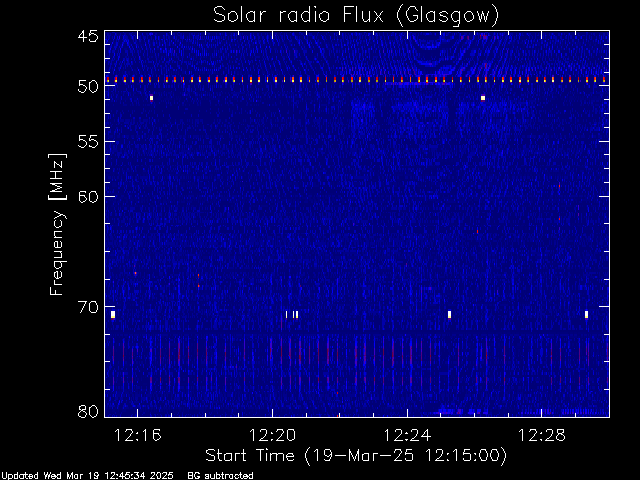The height and width of the screenshot is (480, 640).
Task: Click the 12:28 time tick label
Action: coord(542,435)
